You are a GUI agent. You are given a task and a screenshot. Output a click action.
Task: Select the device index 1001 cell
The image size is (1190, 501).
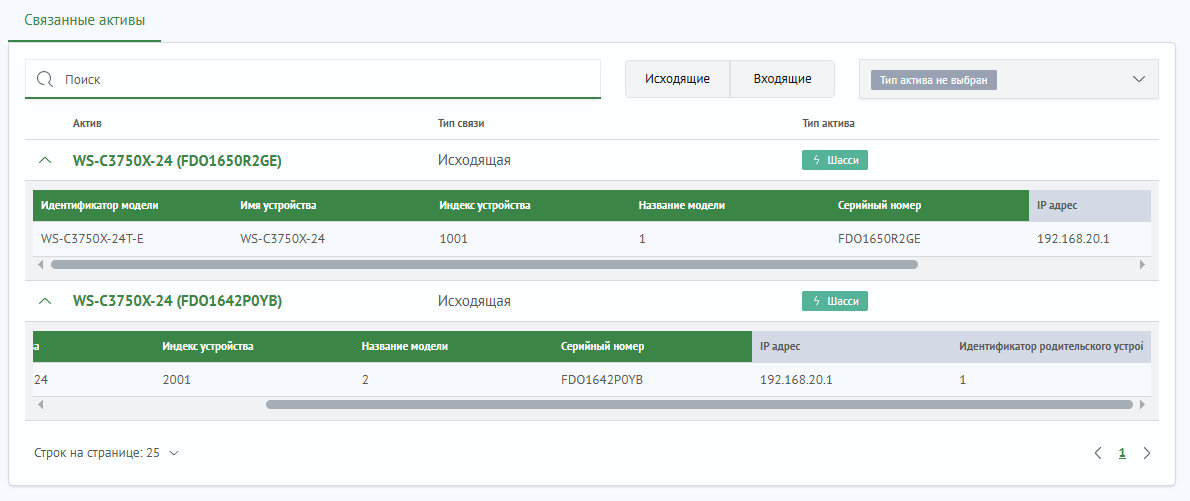pyautogui.click(x=454, y=239)
